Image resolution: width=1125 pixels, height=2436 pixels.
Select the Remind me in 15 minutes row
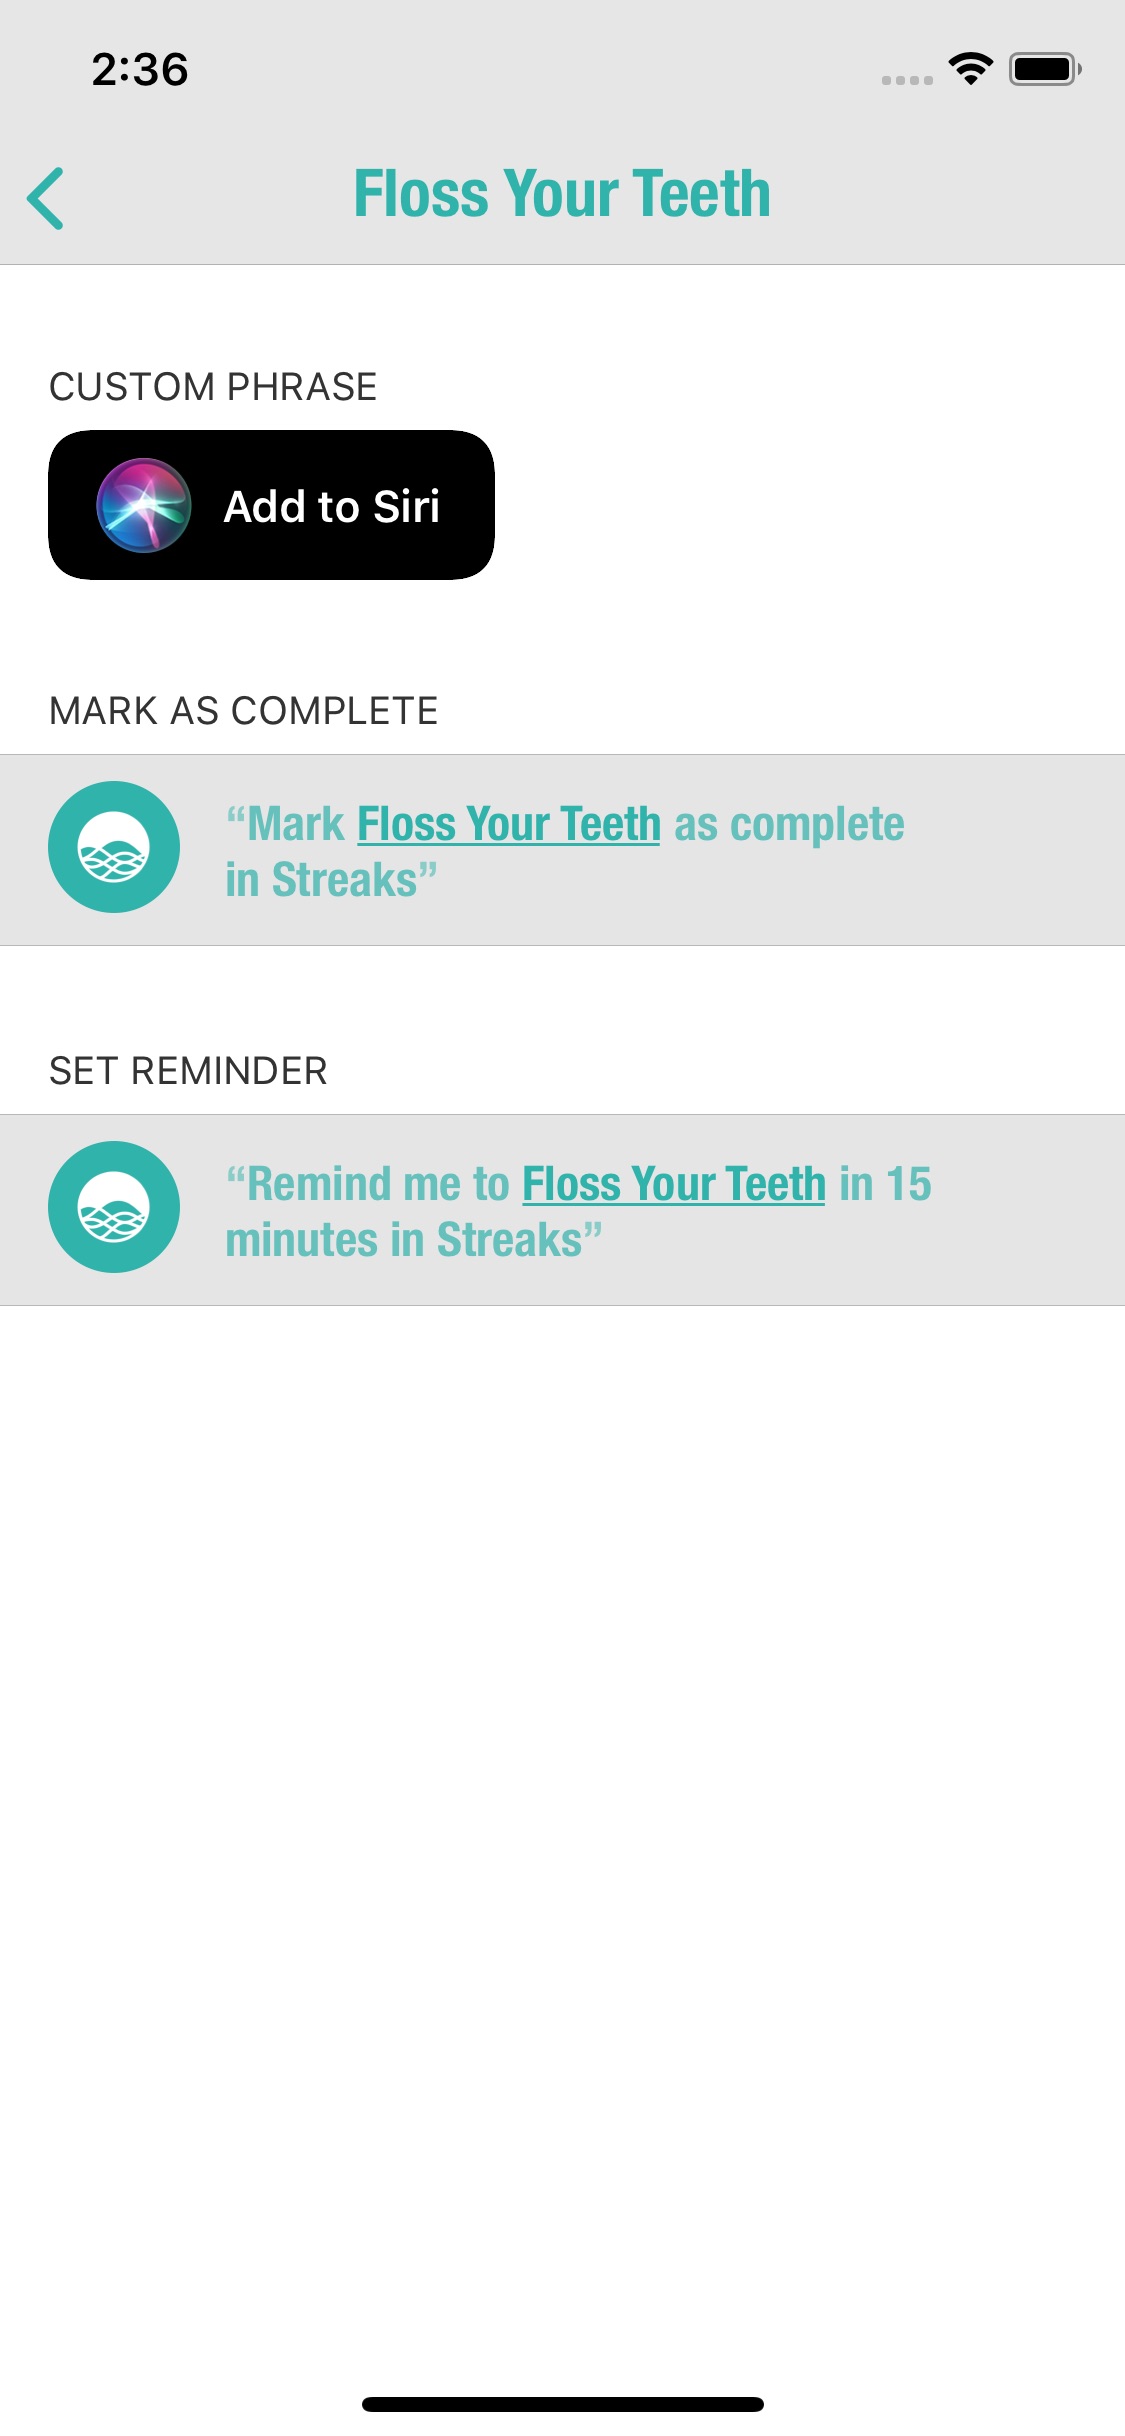tap(562, 1210)
